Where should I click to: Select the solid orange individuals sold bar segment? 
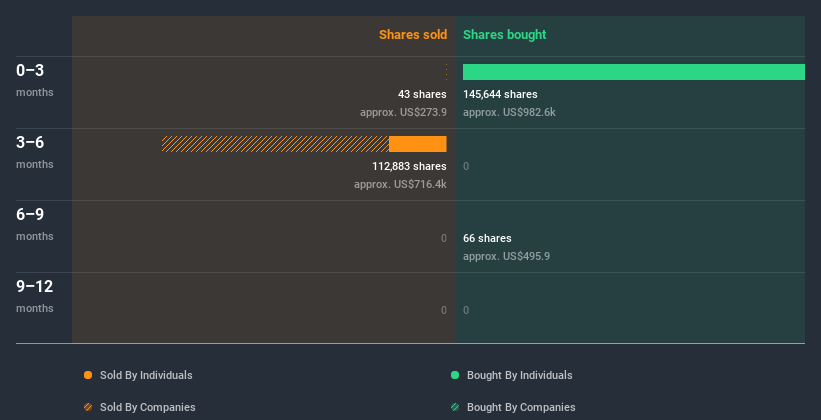pyautogui.click(x=418, y=144)
